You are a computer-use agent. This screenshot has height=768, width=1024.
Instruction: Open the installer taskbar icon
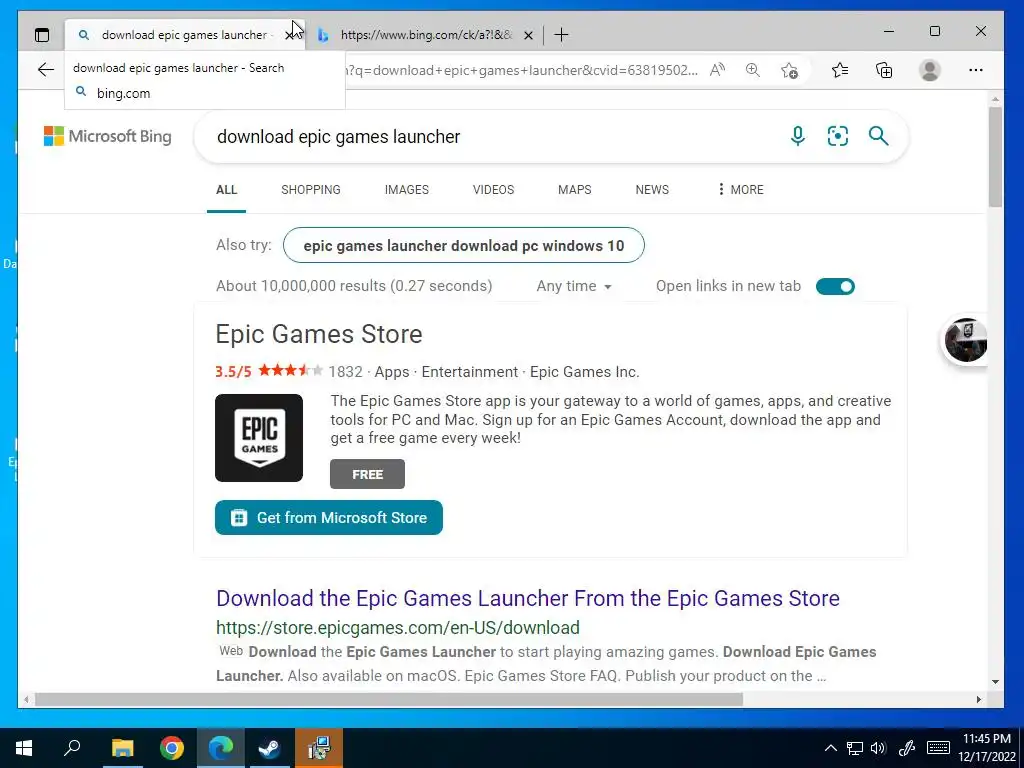(319, 748)
